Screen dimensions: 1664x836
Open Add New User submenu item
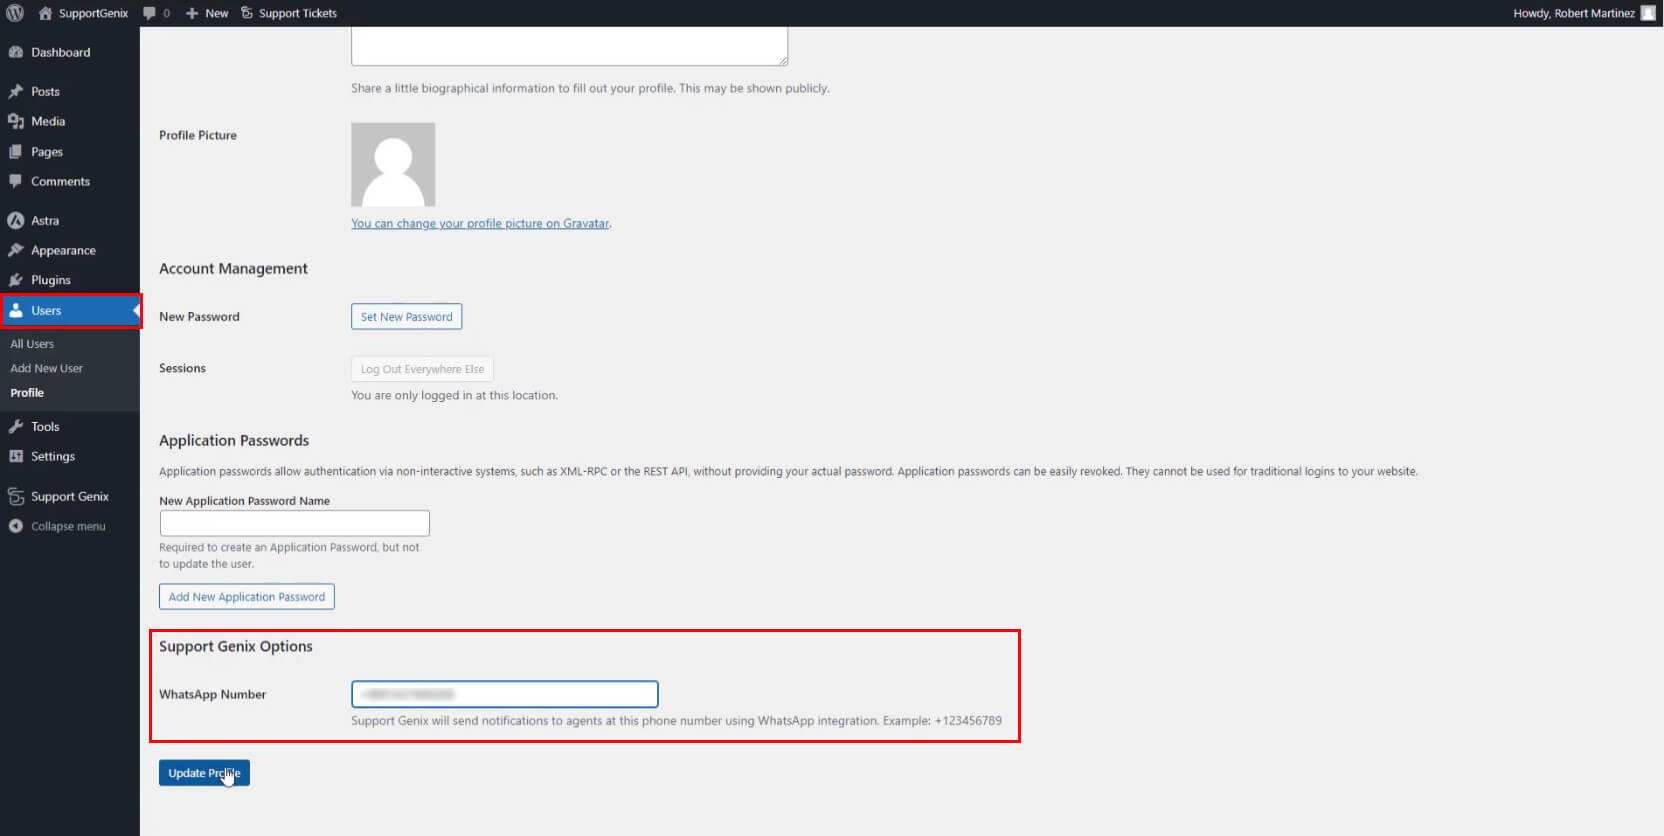click(46, 368)
